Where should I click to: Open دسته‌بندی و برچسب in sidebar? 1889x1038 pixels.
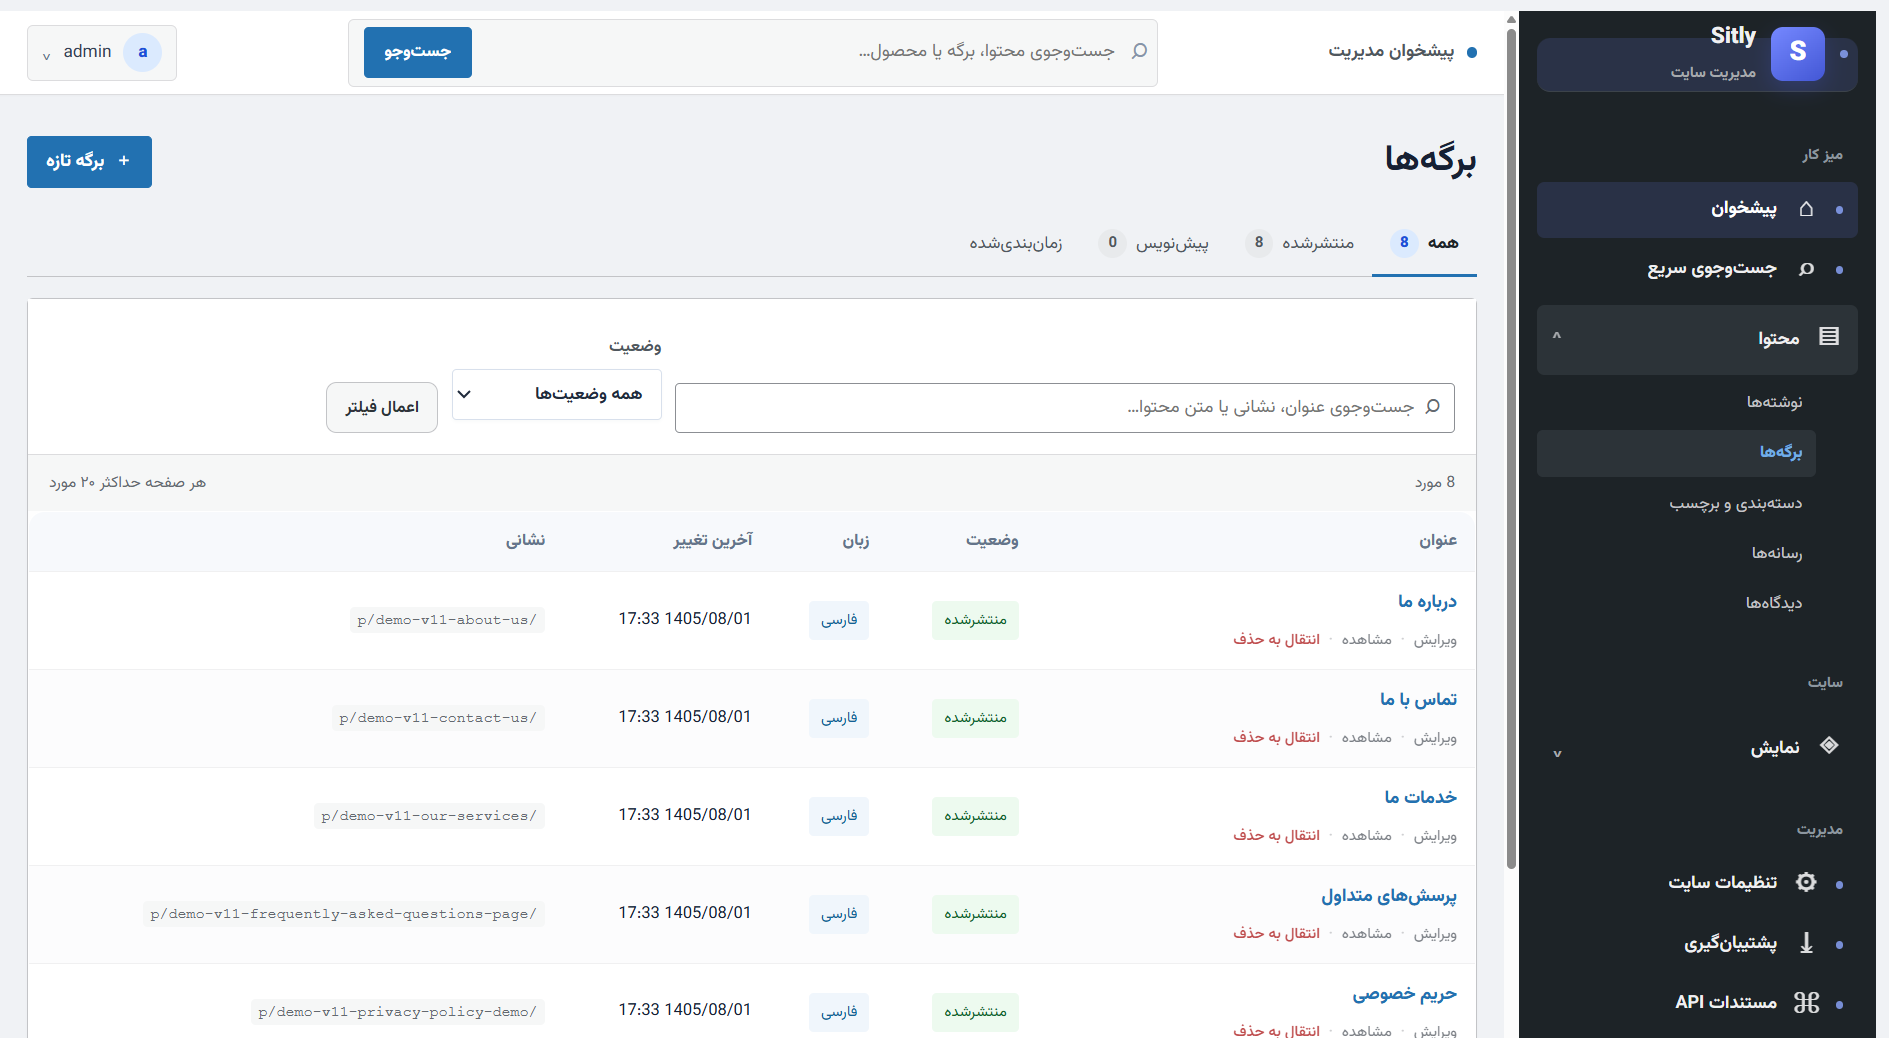1735,503
